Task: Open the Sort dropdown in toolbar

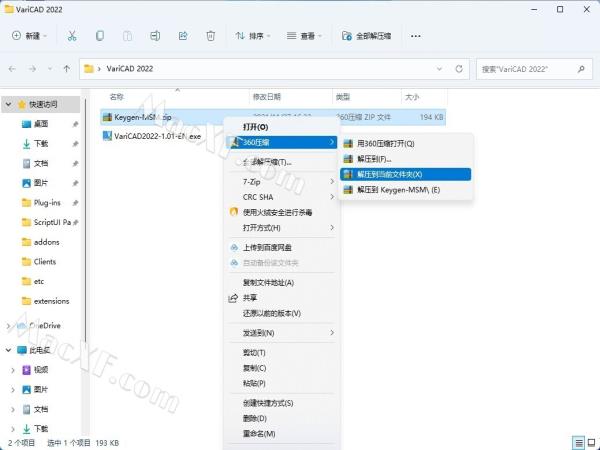Action: point(253,36)
